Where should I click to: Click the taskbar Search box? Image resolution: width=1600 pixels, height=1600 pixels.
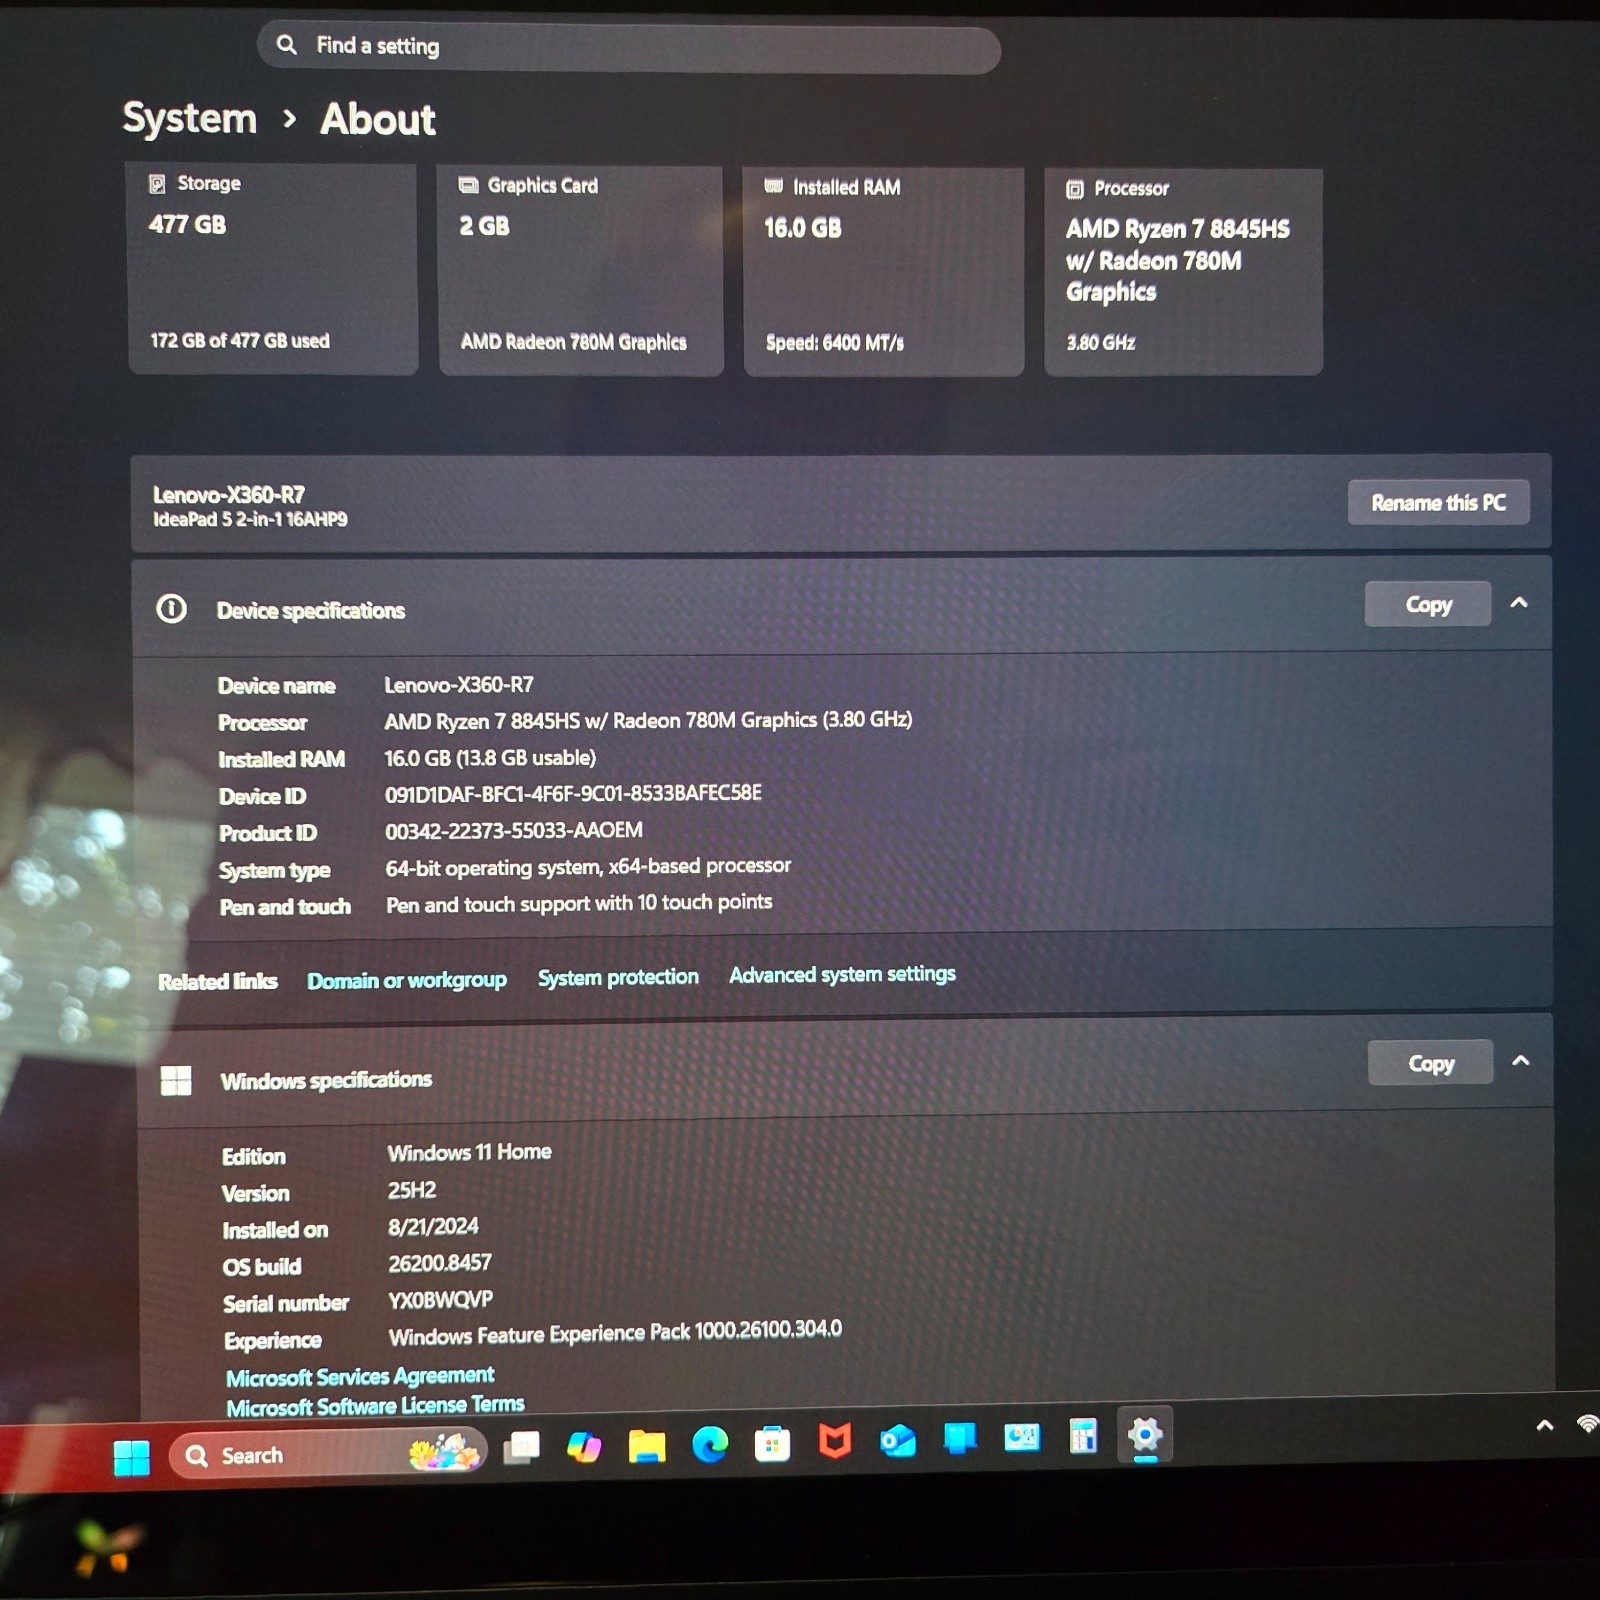pyautogui.click(x=328, y=1454)
